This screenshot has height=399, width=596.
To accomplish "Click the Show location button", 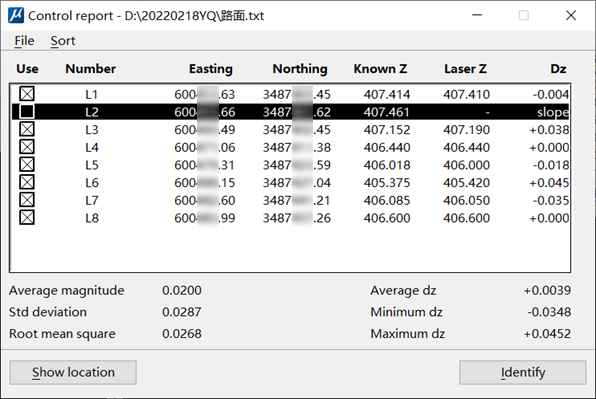I will pyautogui.click(x=73, y=372).
